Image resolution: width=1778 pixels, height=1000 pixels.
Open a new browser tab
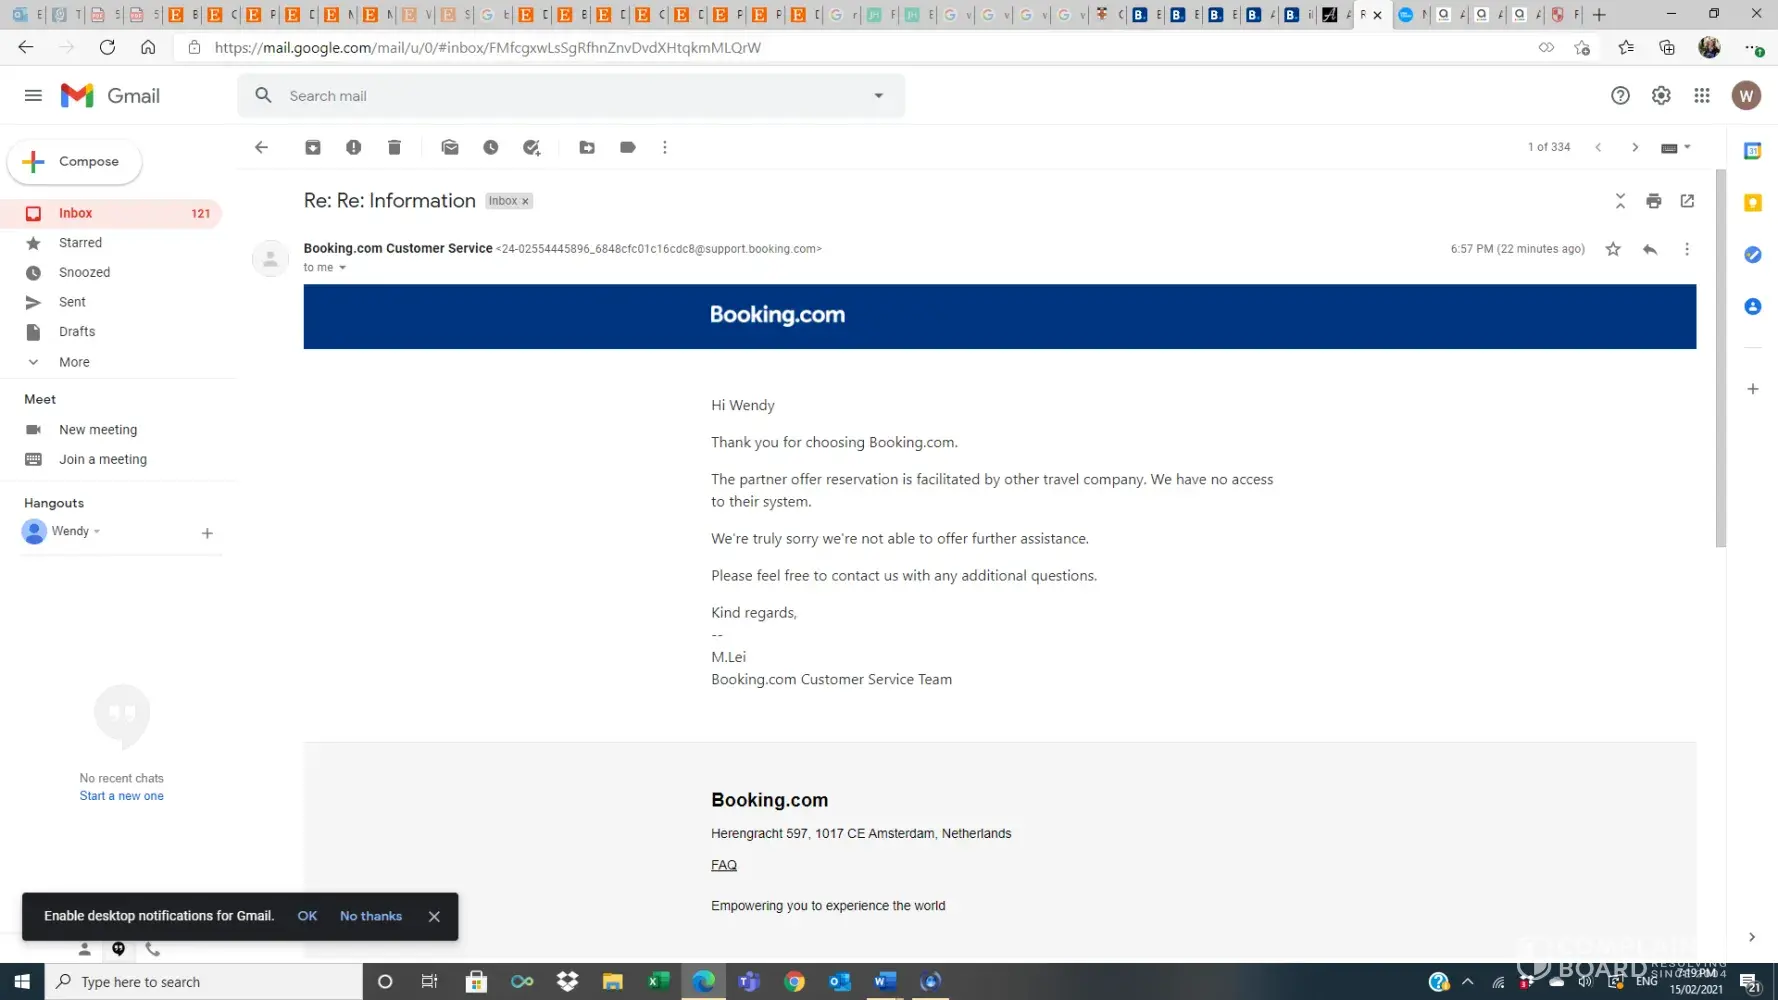click(1599, 15)
